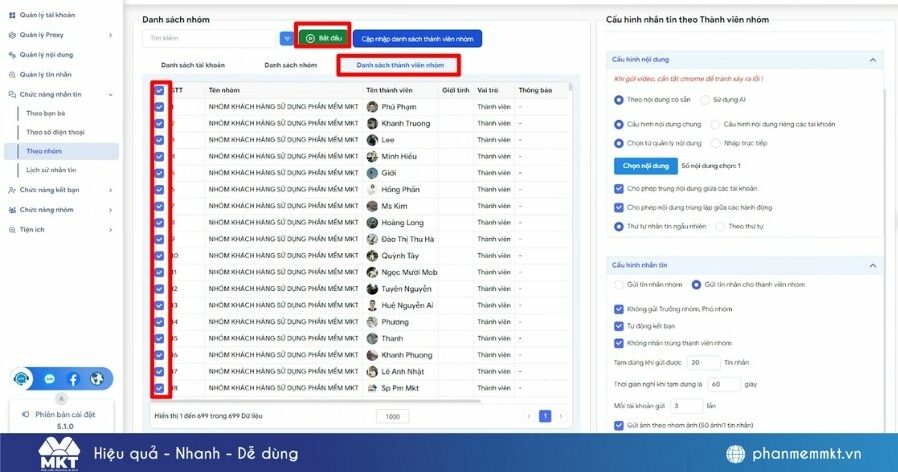The image size is (898, 472).
Task: Toggle the select-all checkbox in table header
Action: pyautogui.click(x=159, y=91)
